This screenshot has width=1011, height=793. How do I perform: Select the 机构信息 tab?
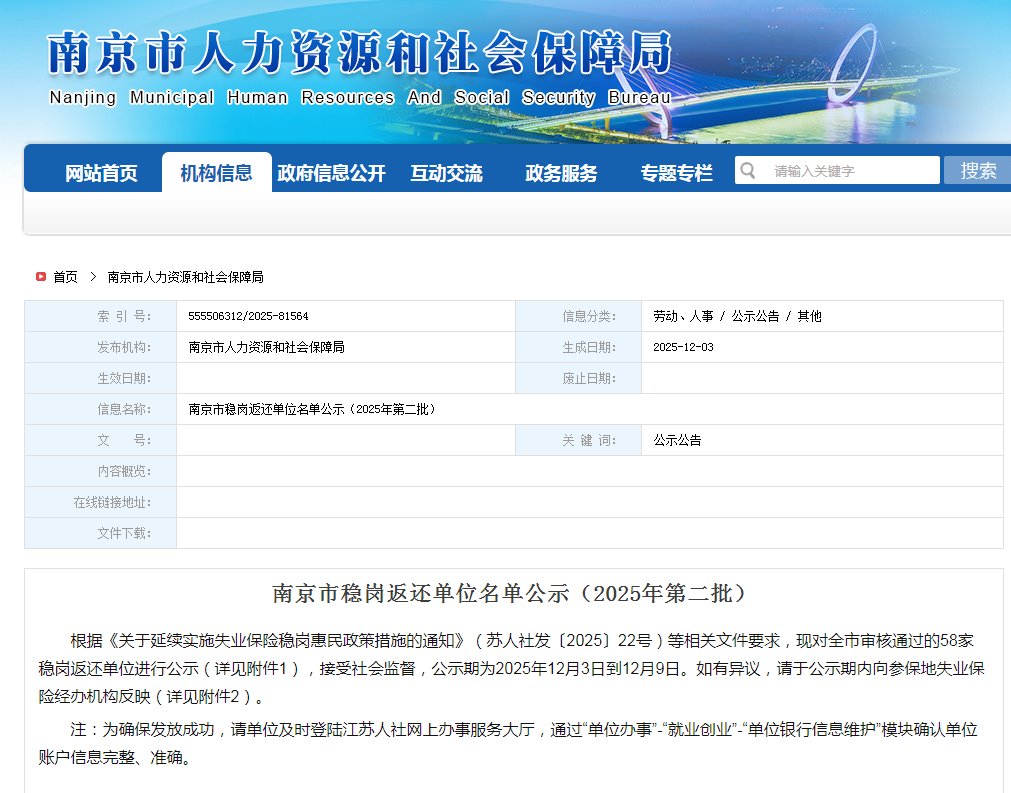(x=216, y=171)
